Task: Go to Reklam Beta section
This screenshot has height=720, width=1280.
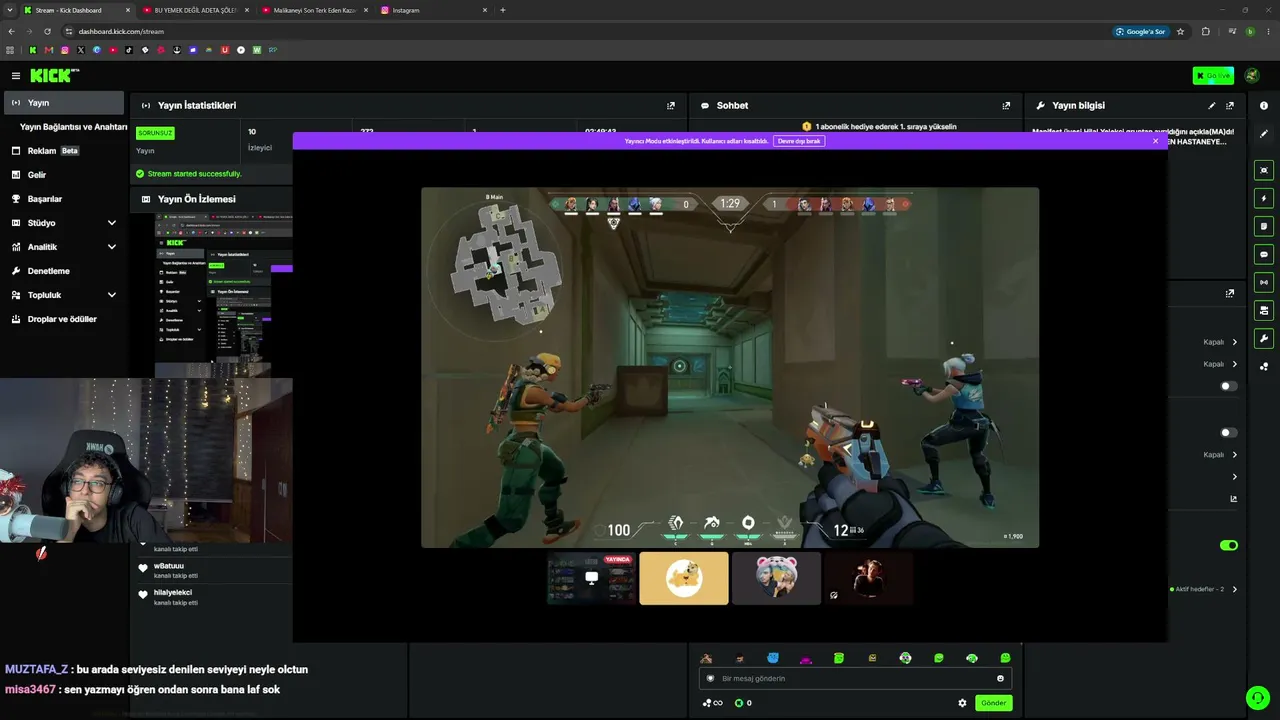Action: pyautogui.click(x=64, y=151)
